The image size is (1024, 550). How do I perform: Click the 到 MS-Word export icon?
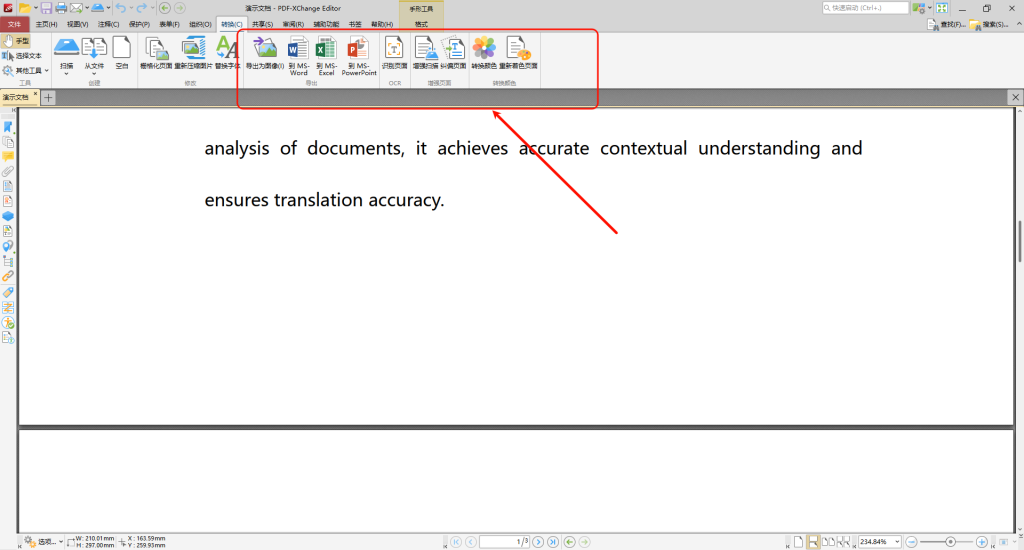pos(298,54)
